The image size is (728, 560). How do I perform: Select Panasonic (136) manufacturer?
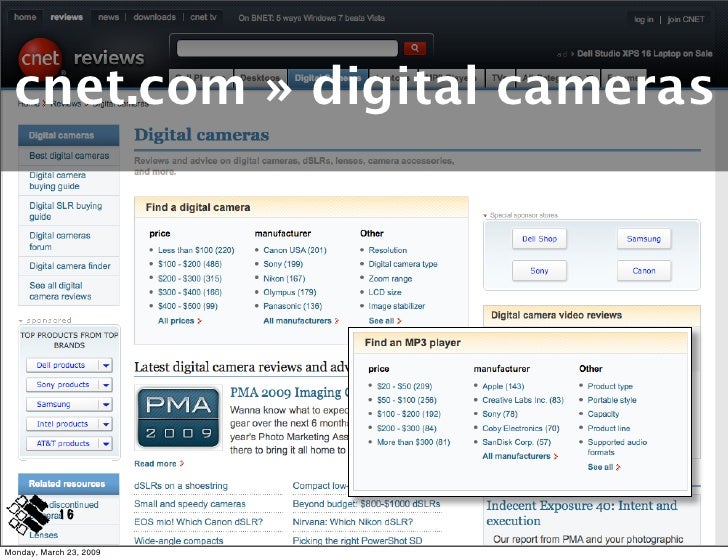[x=292, y=306]
